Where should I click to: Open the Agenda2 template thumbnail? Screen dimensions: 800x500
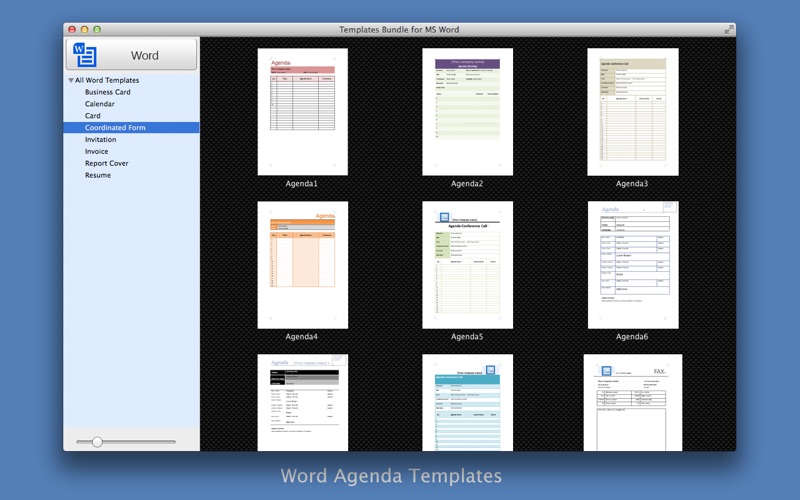coord(467,112)
